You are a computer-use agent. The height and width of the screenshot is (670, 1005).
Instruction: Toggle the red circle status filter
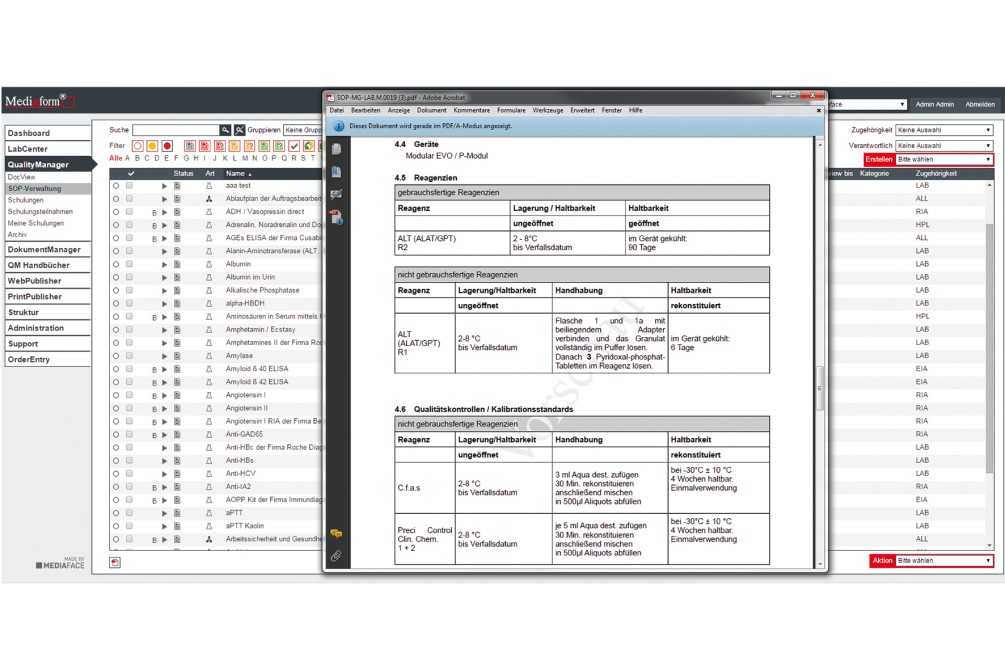click(x=167, y=146)
